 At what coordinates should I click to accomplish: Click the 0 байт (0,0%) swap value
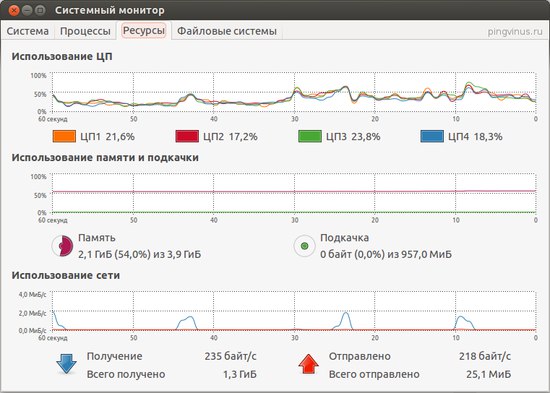[386, 254]
